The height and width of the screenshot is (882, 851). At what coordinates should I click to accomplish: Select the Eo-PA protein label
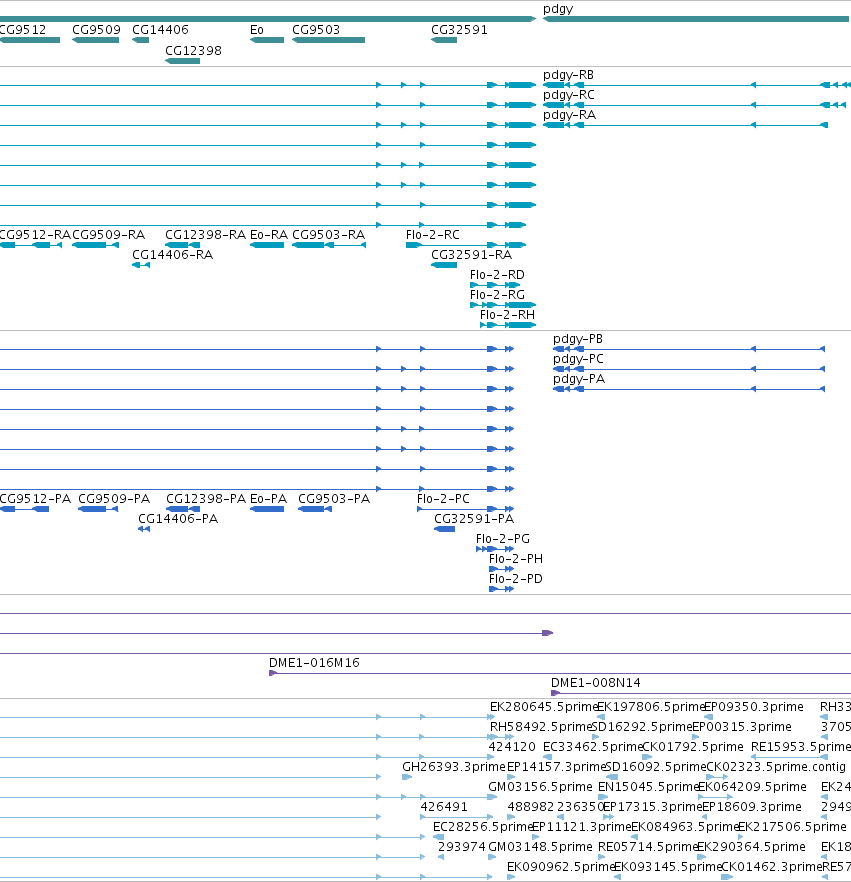(268, 499)
